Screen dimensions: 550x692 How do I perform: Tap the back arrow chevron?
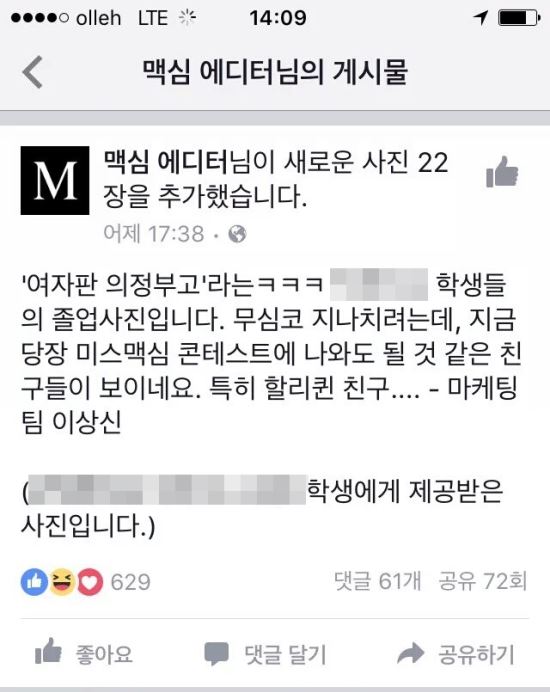33,72
